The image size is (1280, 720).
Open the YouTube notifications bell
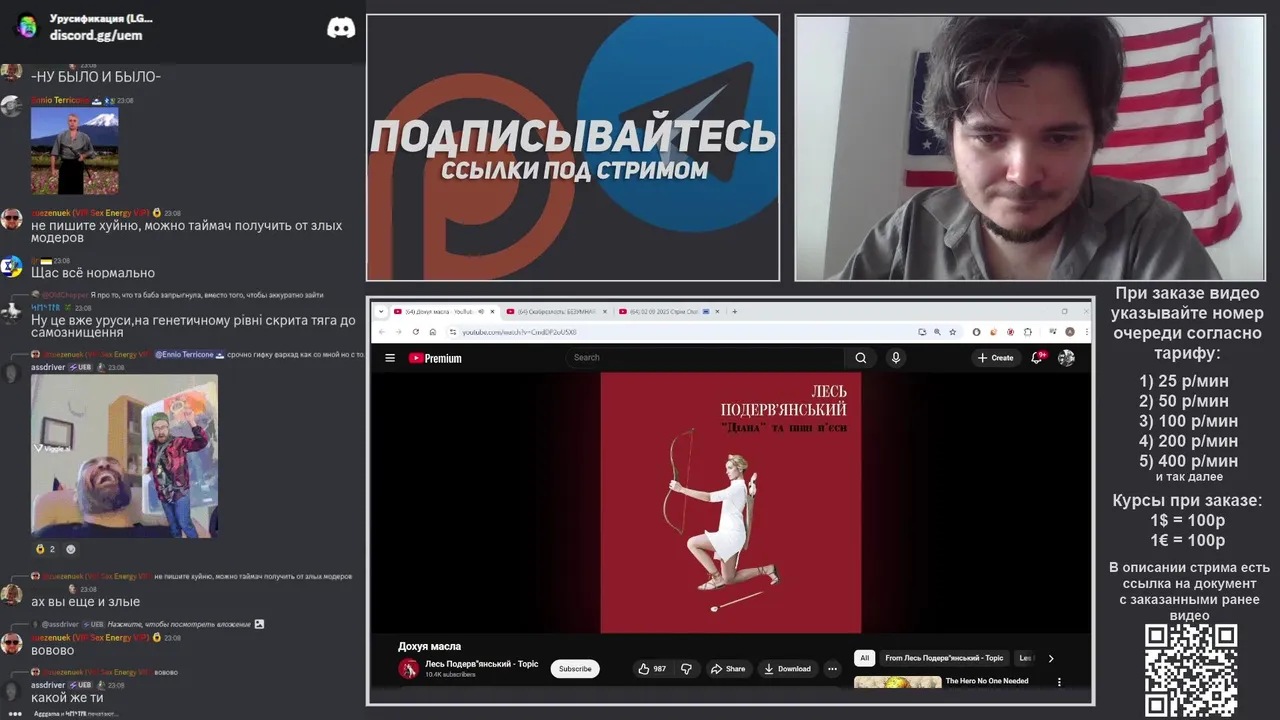(1037, 357)
